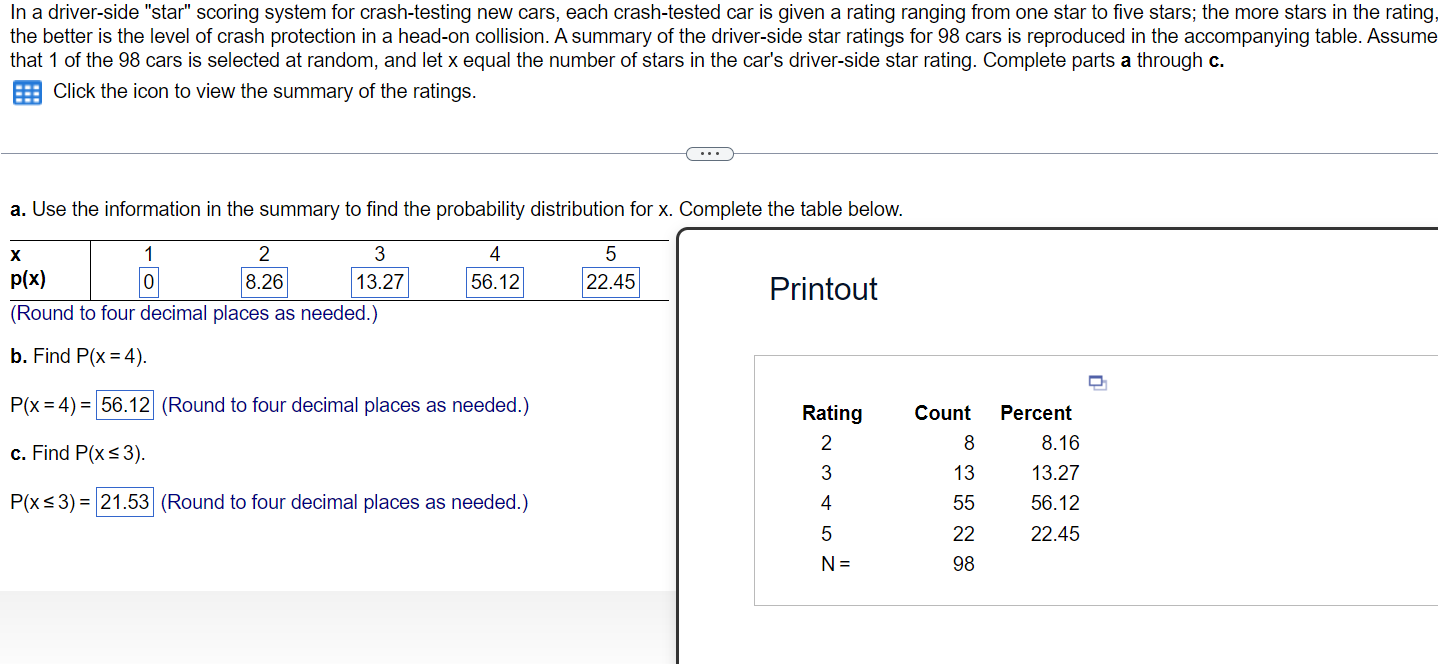Select the 22.45 entry box under x = 5
Image resolution: width=1438 pixels, height=664 pixels.
[611, 283]
